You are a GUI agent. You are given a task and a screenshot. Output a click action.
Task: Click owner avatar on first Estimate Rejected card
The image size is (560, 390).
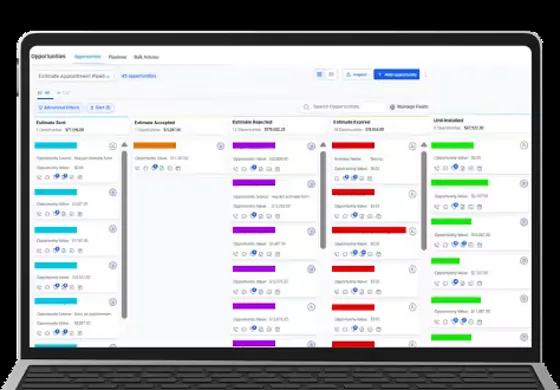point(311,146)
